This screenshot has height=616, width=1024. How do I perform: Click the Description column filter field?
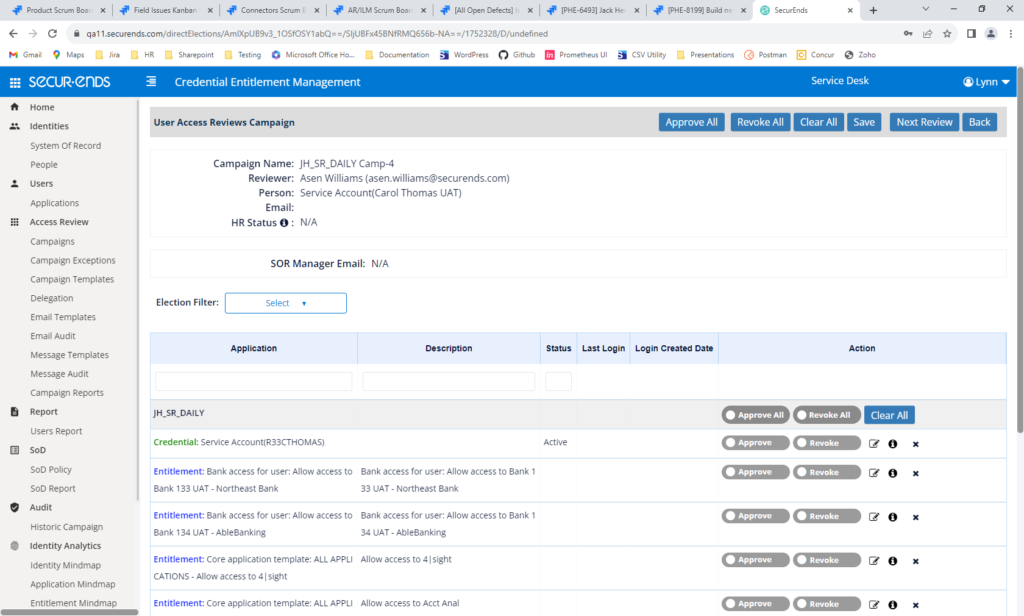[x=449, y=381]
